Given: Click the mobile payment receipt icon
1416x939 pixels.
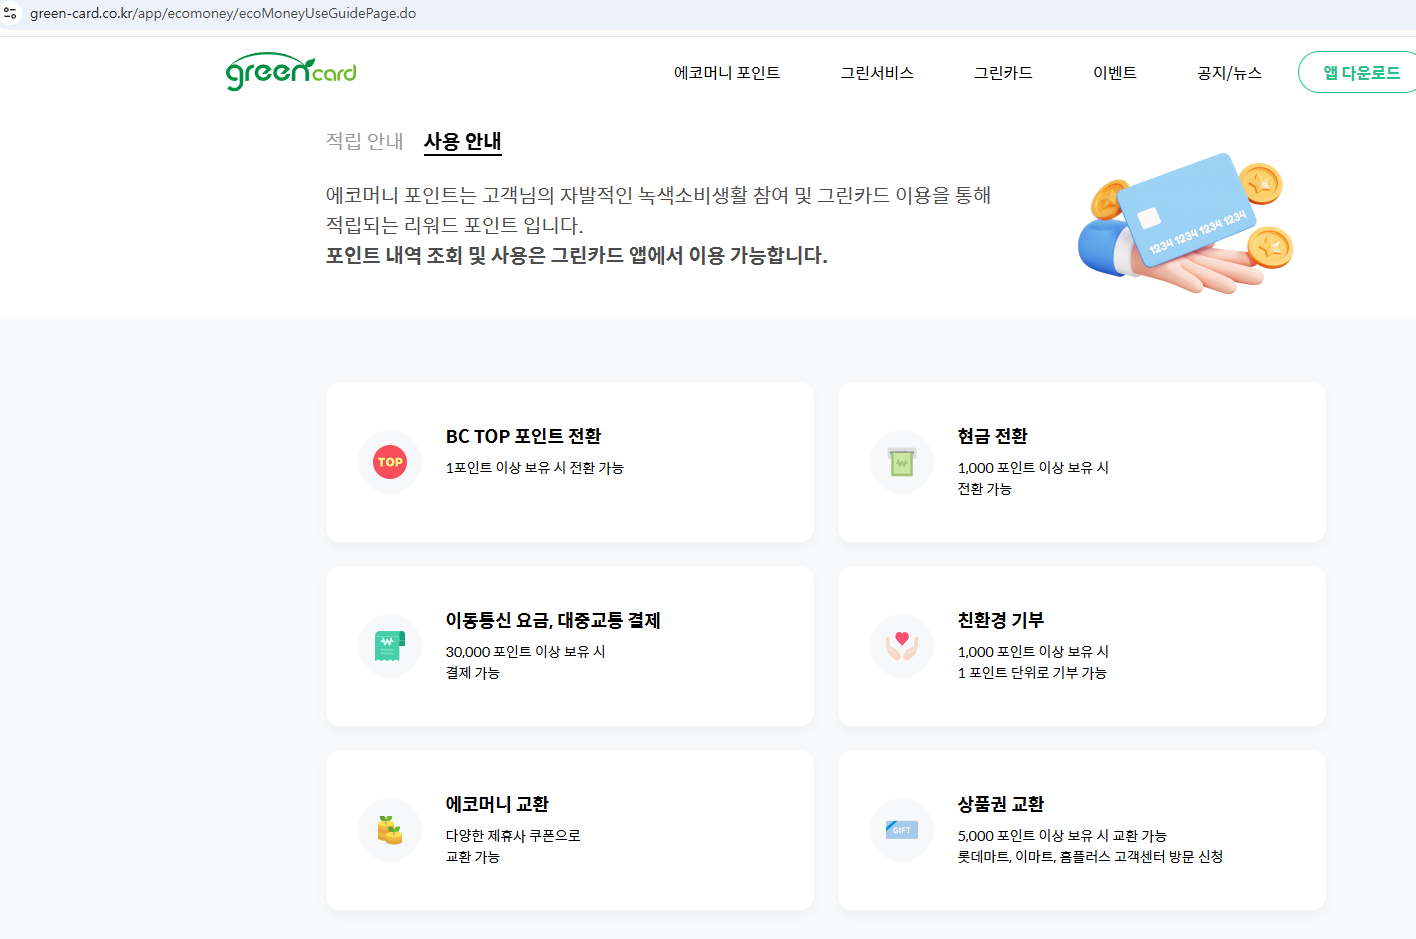Looking at the screenshot, I should pos(389,645).
